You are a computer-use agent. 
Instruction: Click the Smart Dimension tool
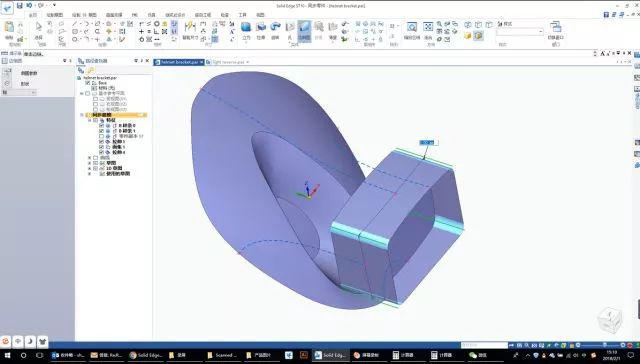click(x=190, y=31)
